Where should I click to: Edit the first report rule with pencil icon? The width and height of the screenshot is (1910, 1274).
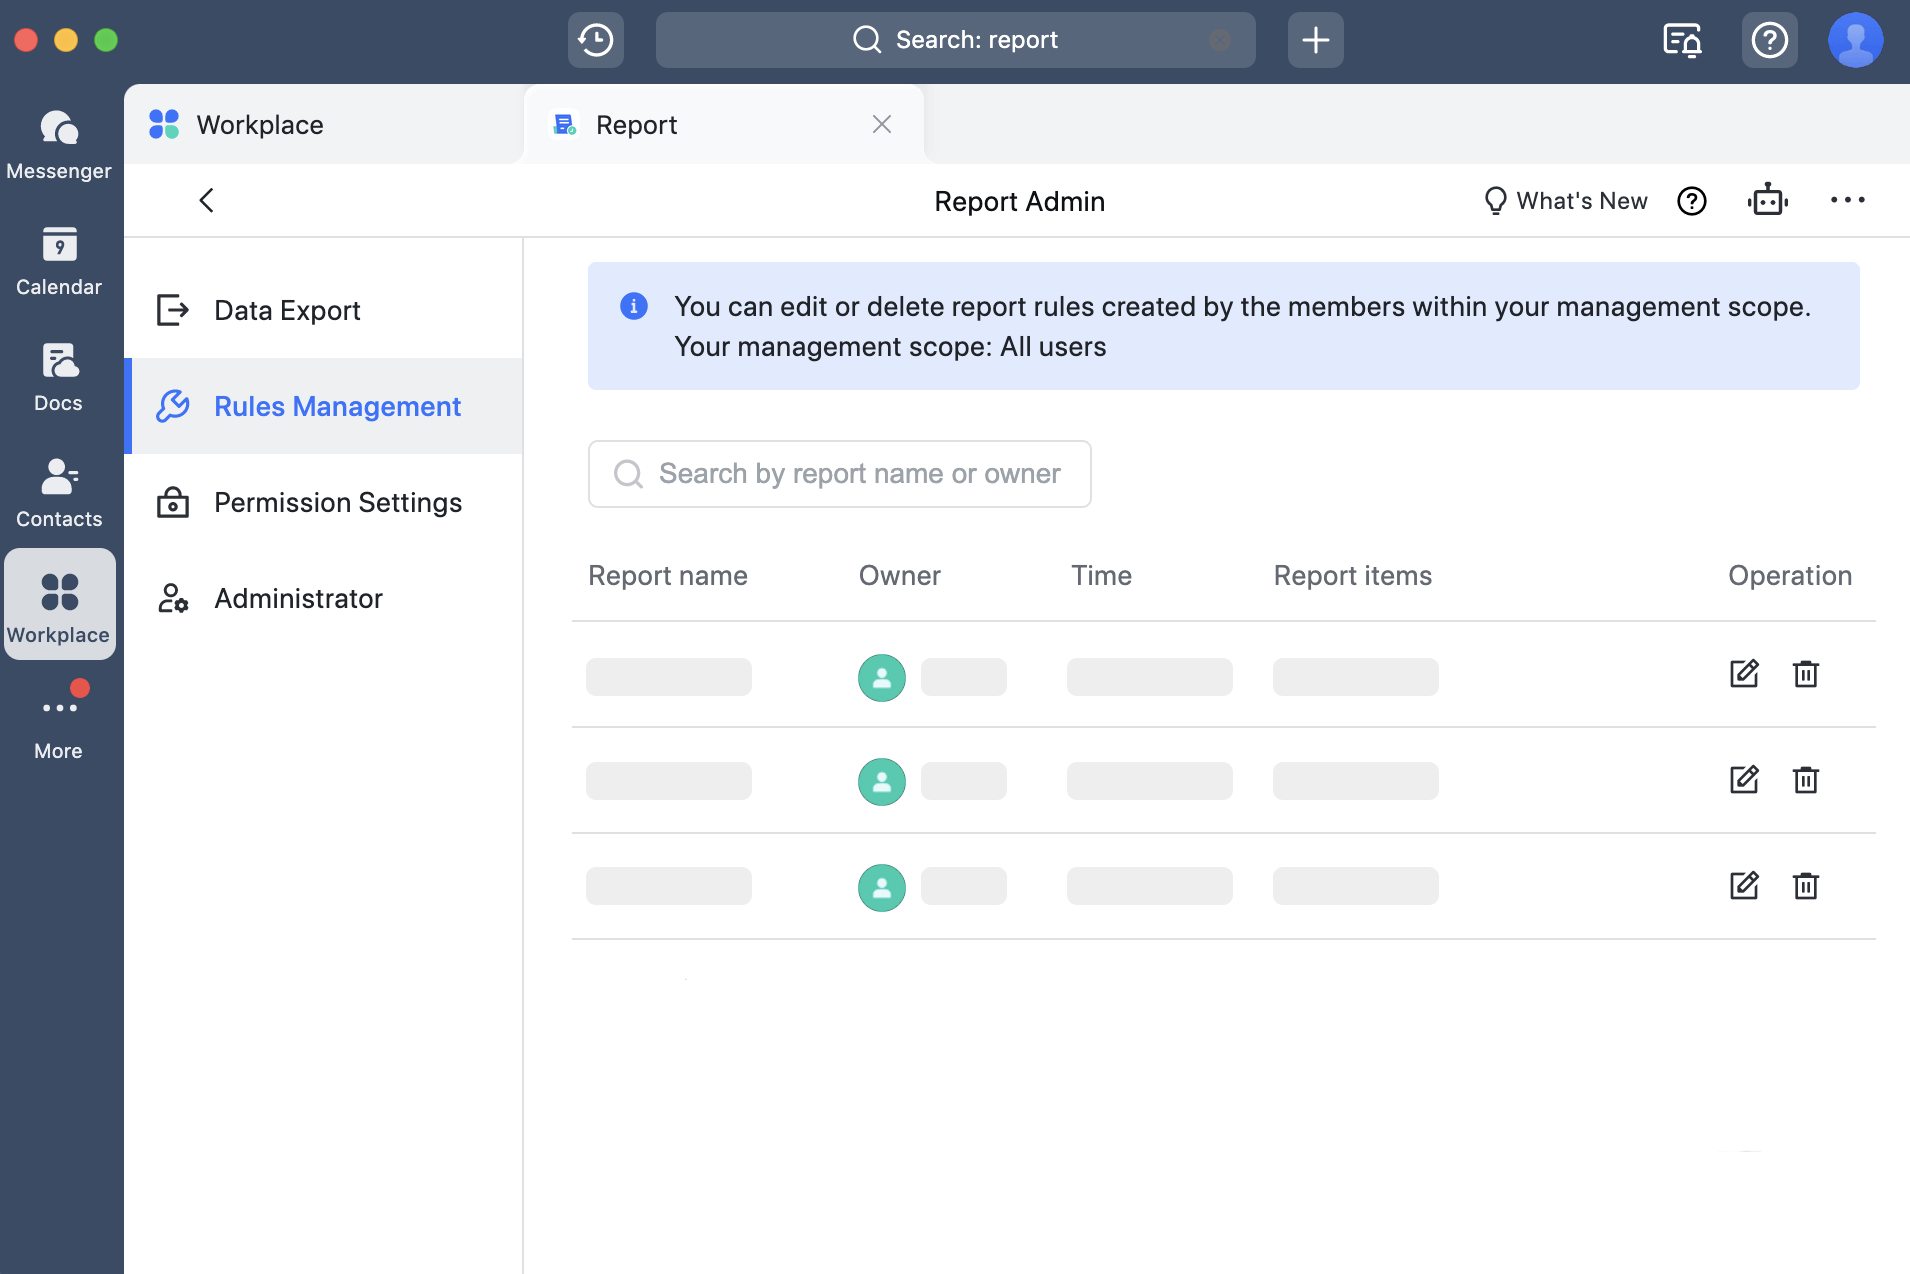(x=1745, y=674)
